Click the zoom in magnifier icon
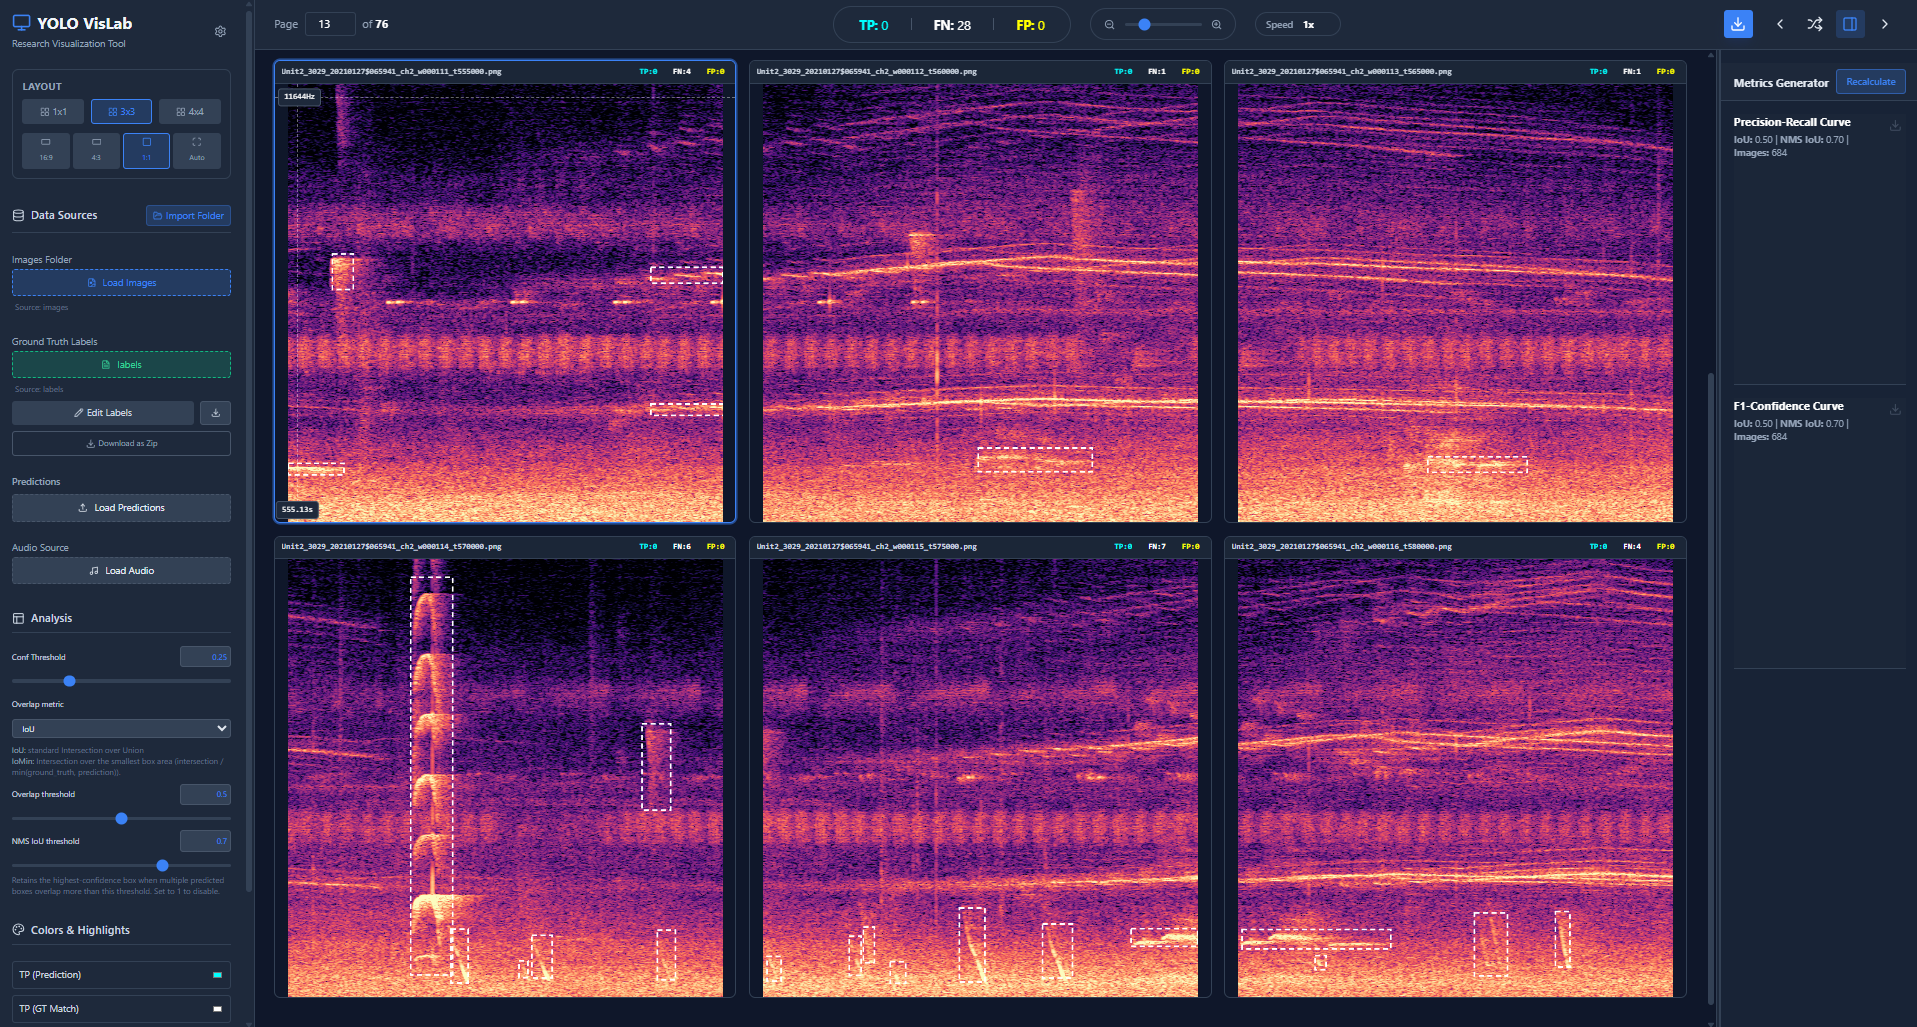 pyautogui.click(x=1216, y=25)
